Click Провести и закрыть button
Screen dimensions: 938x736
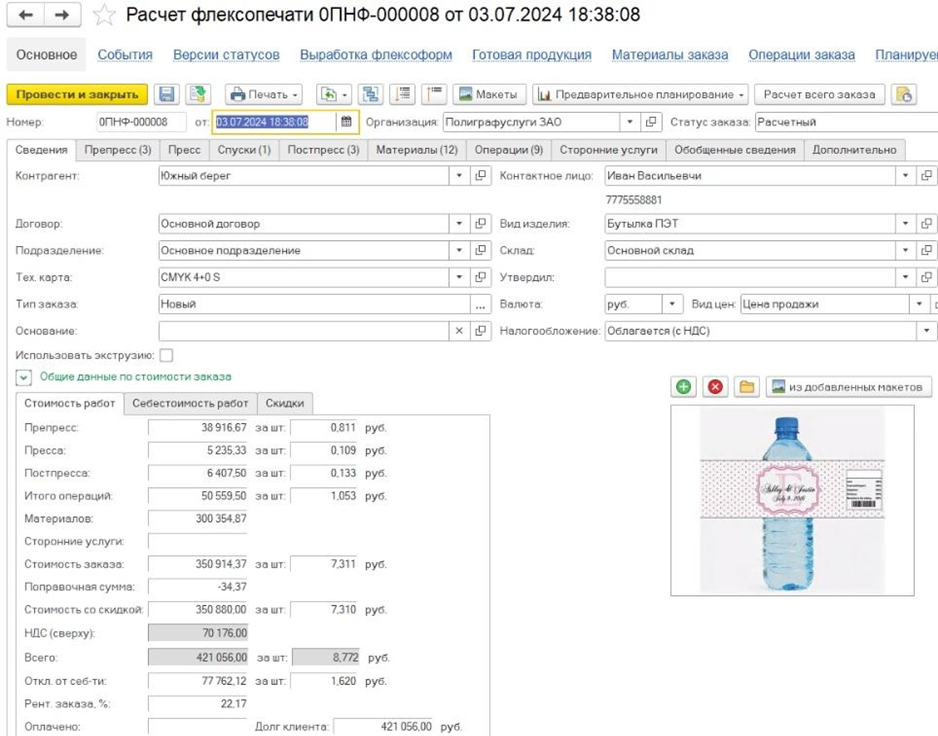pos(77,94)
